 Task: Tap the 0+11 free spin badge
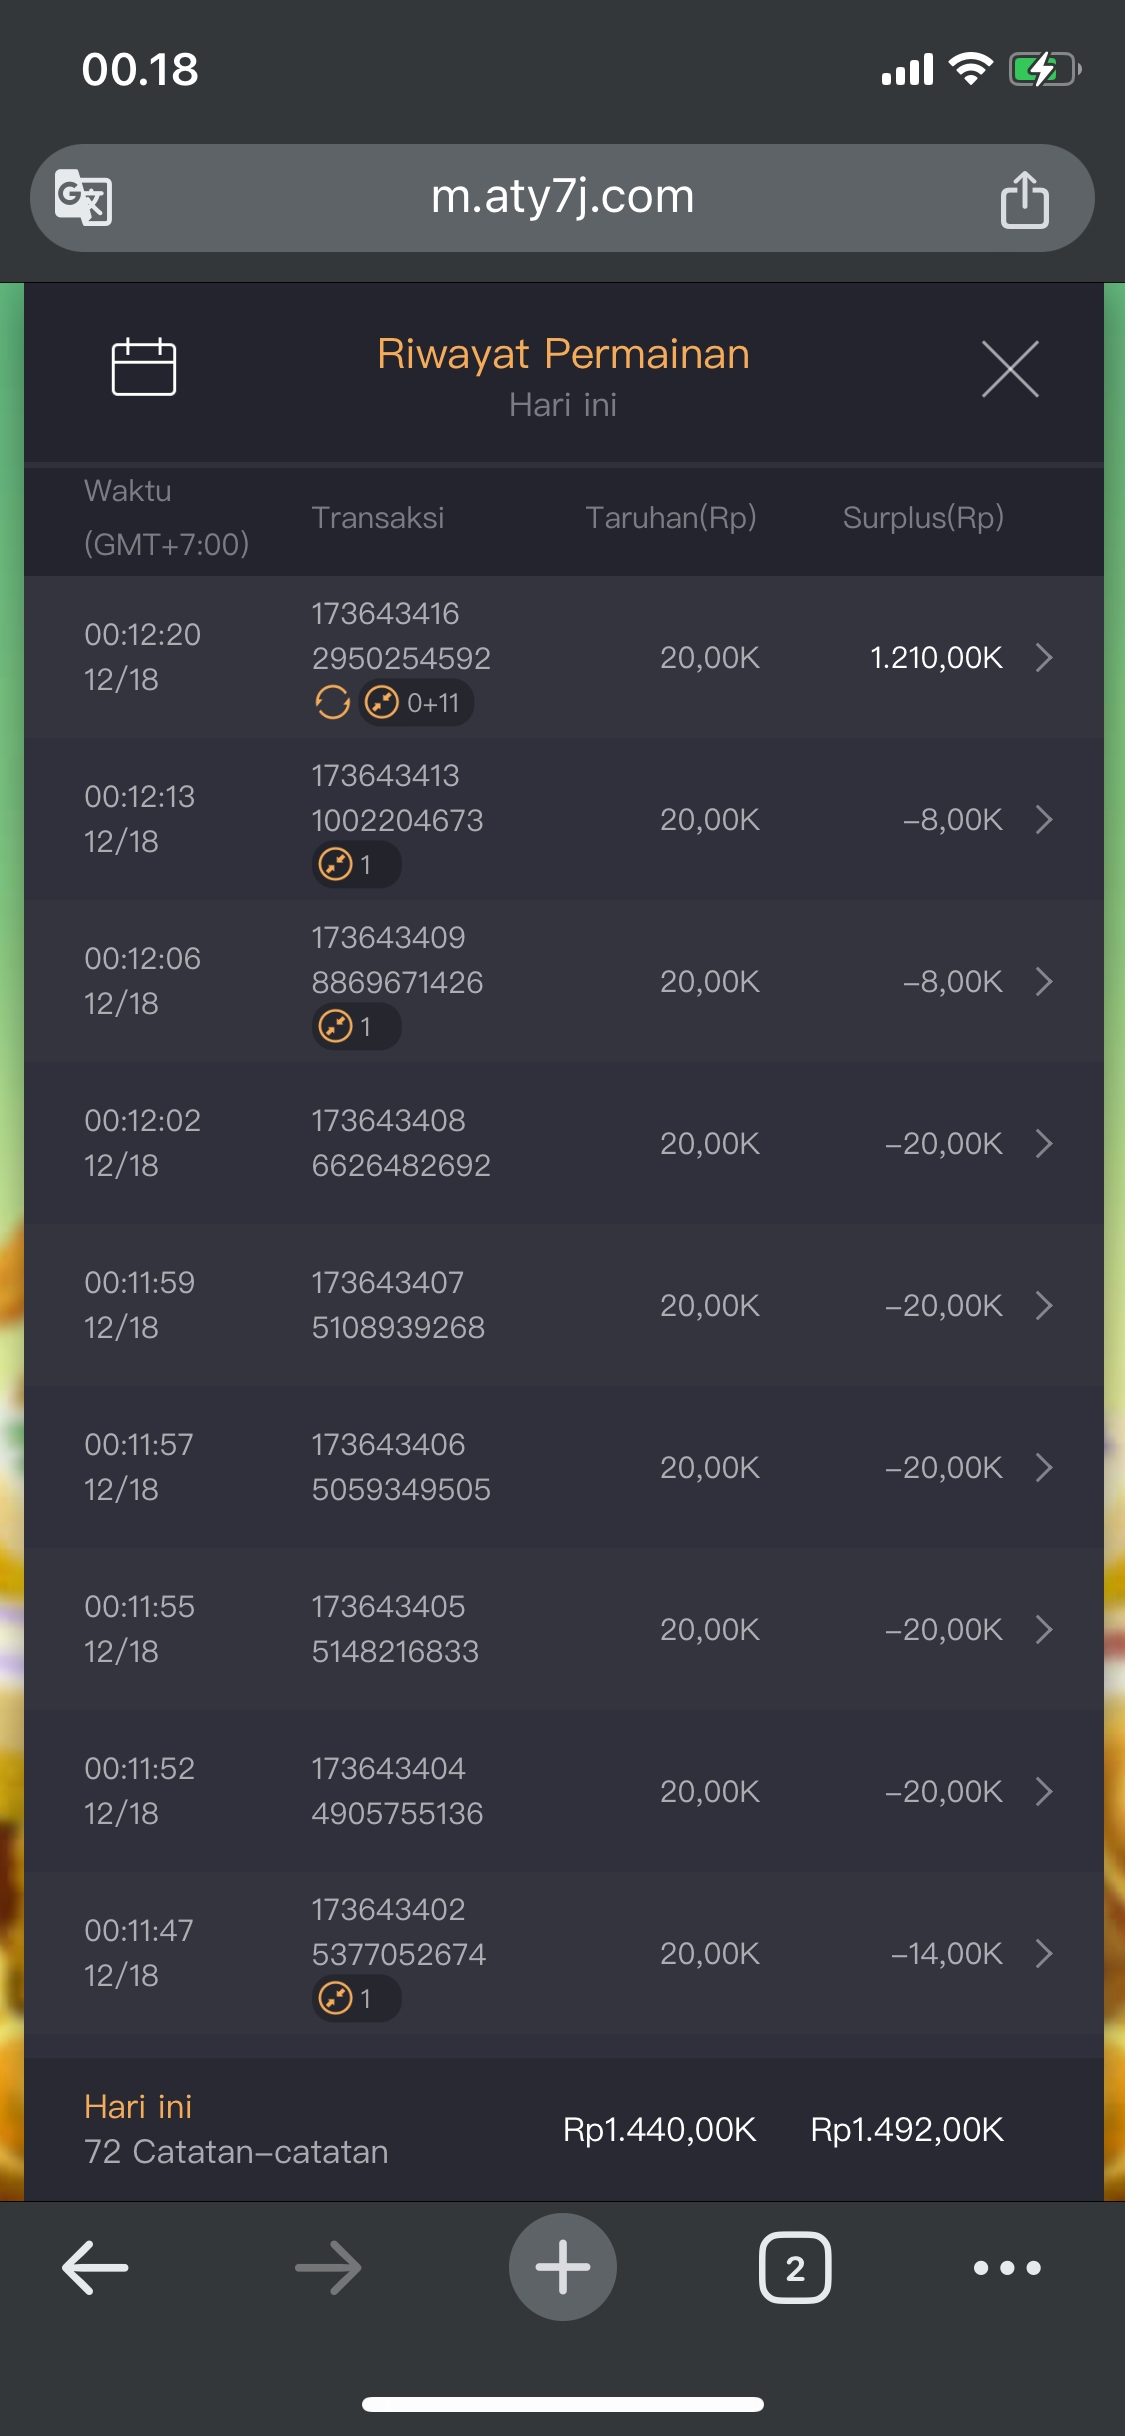pos(416,703)
